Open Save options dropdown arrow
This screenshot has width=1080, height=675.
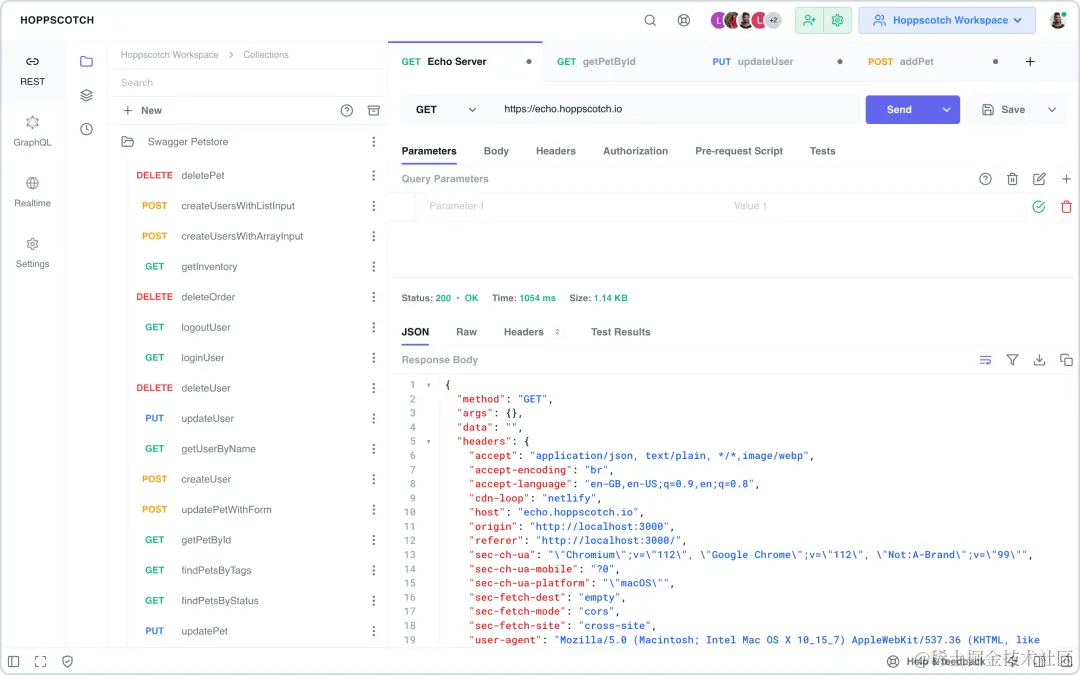1052,110
